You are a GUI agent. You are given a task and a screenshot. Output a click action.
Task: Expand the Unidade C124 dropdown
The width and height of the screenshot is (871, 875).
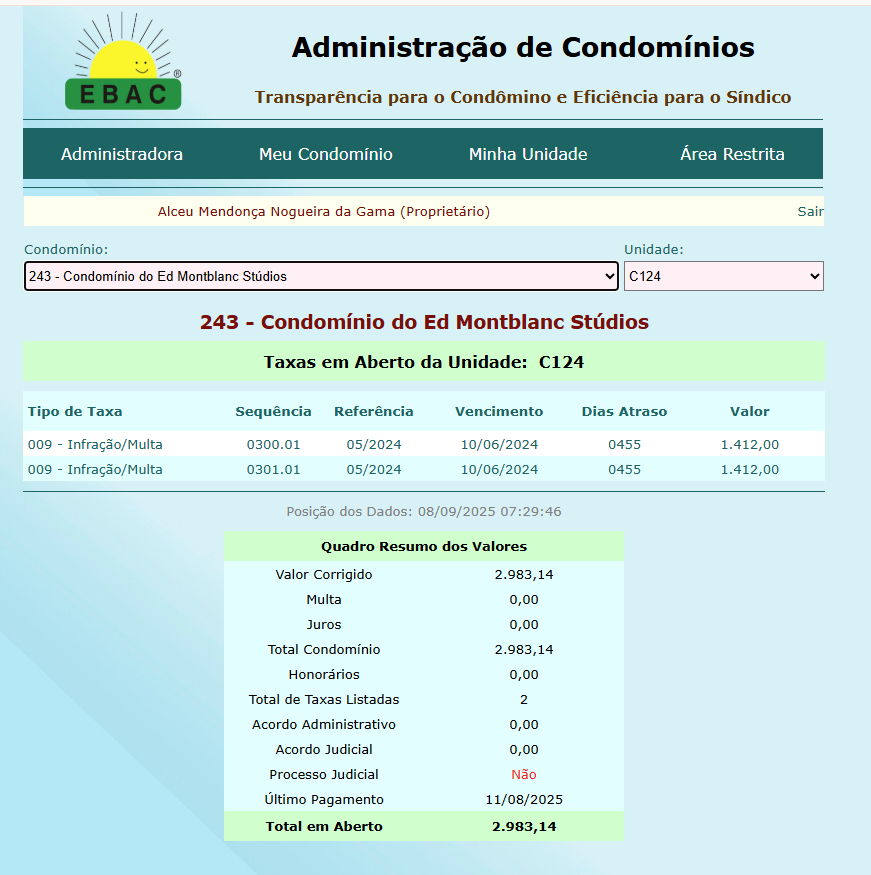tap(723, 276)
